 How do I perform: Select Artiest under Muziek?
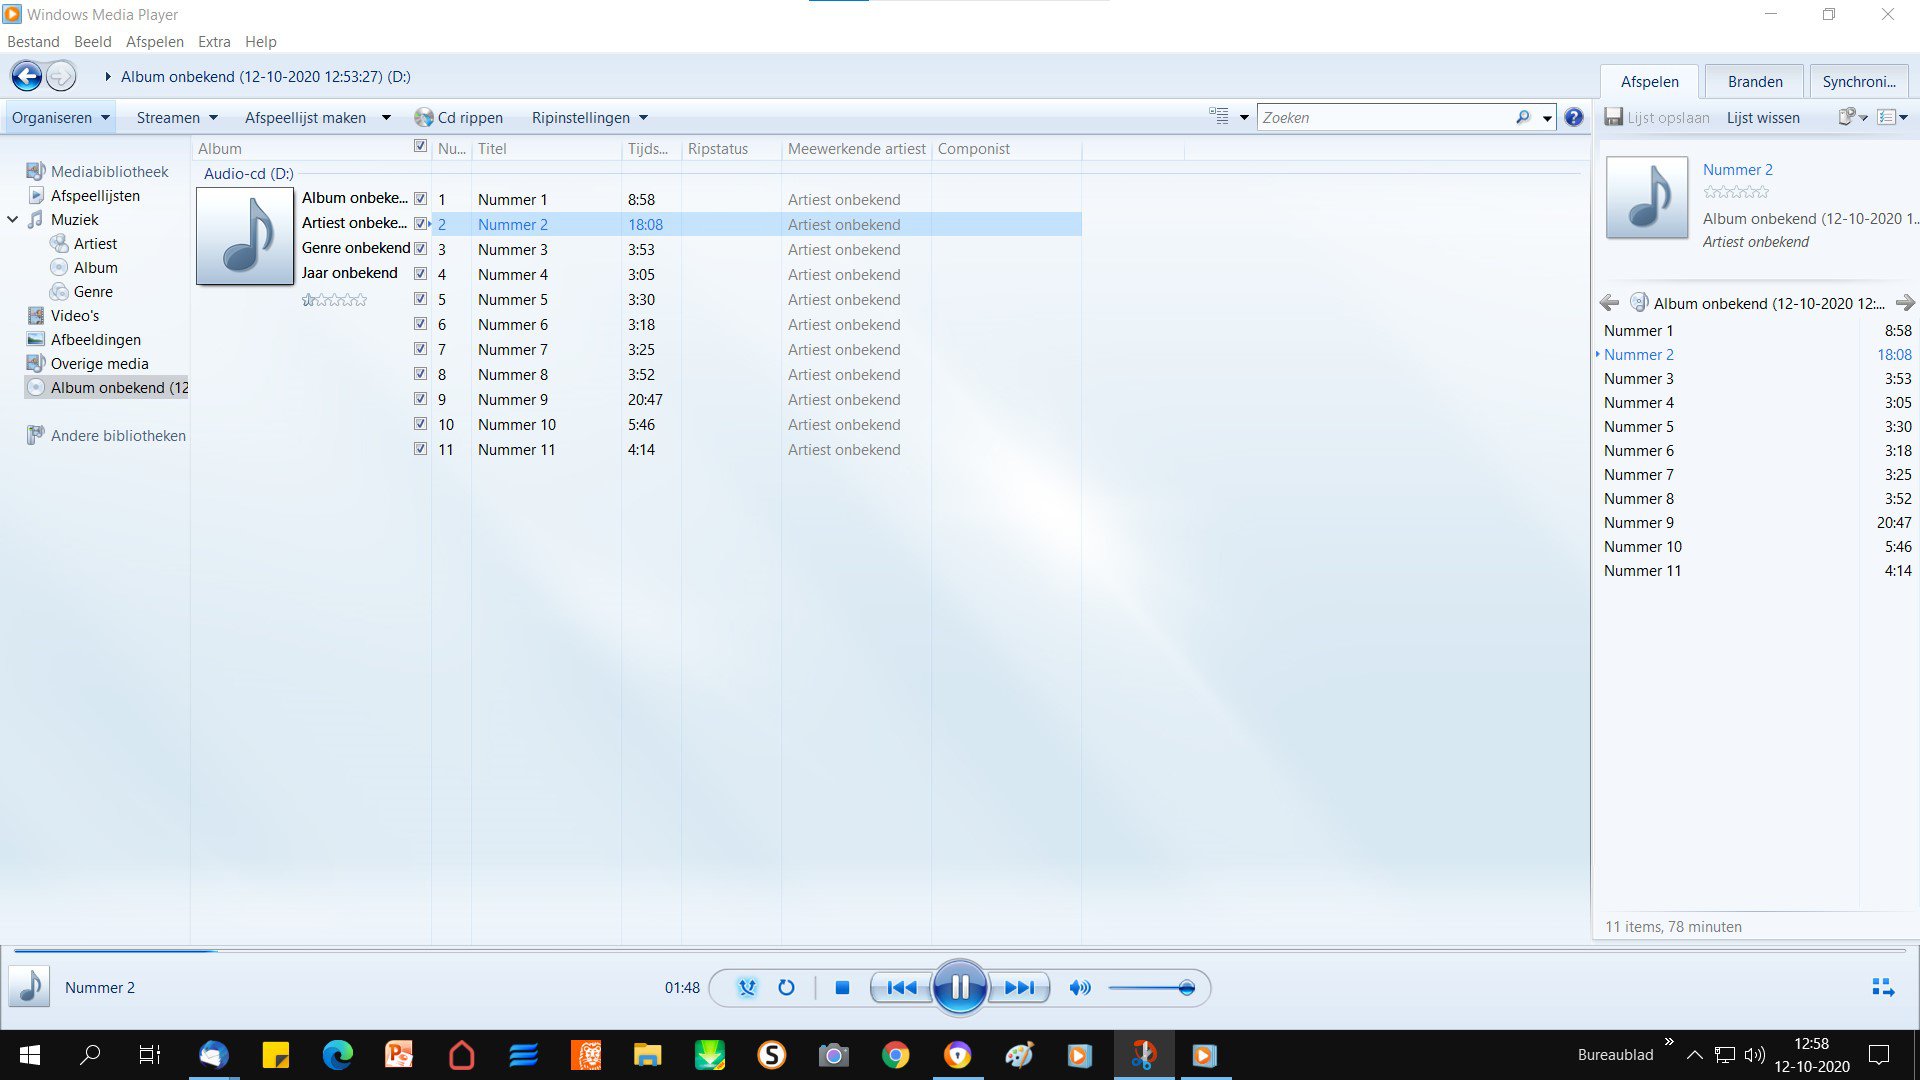[95, 243]
